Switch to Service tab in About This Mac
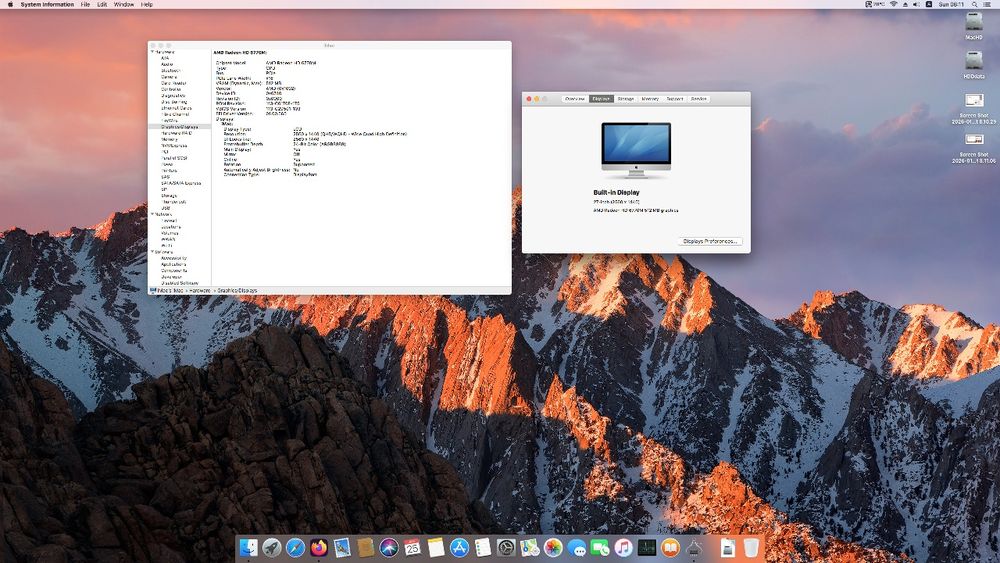1000x563 pixels. 699,99
